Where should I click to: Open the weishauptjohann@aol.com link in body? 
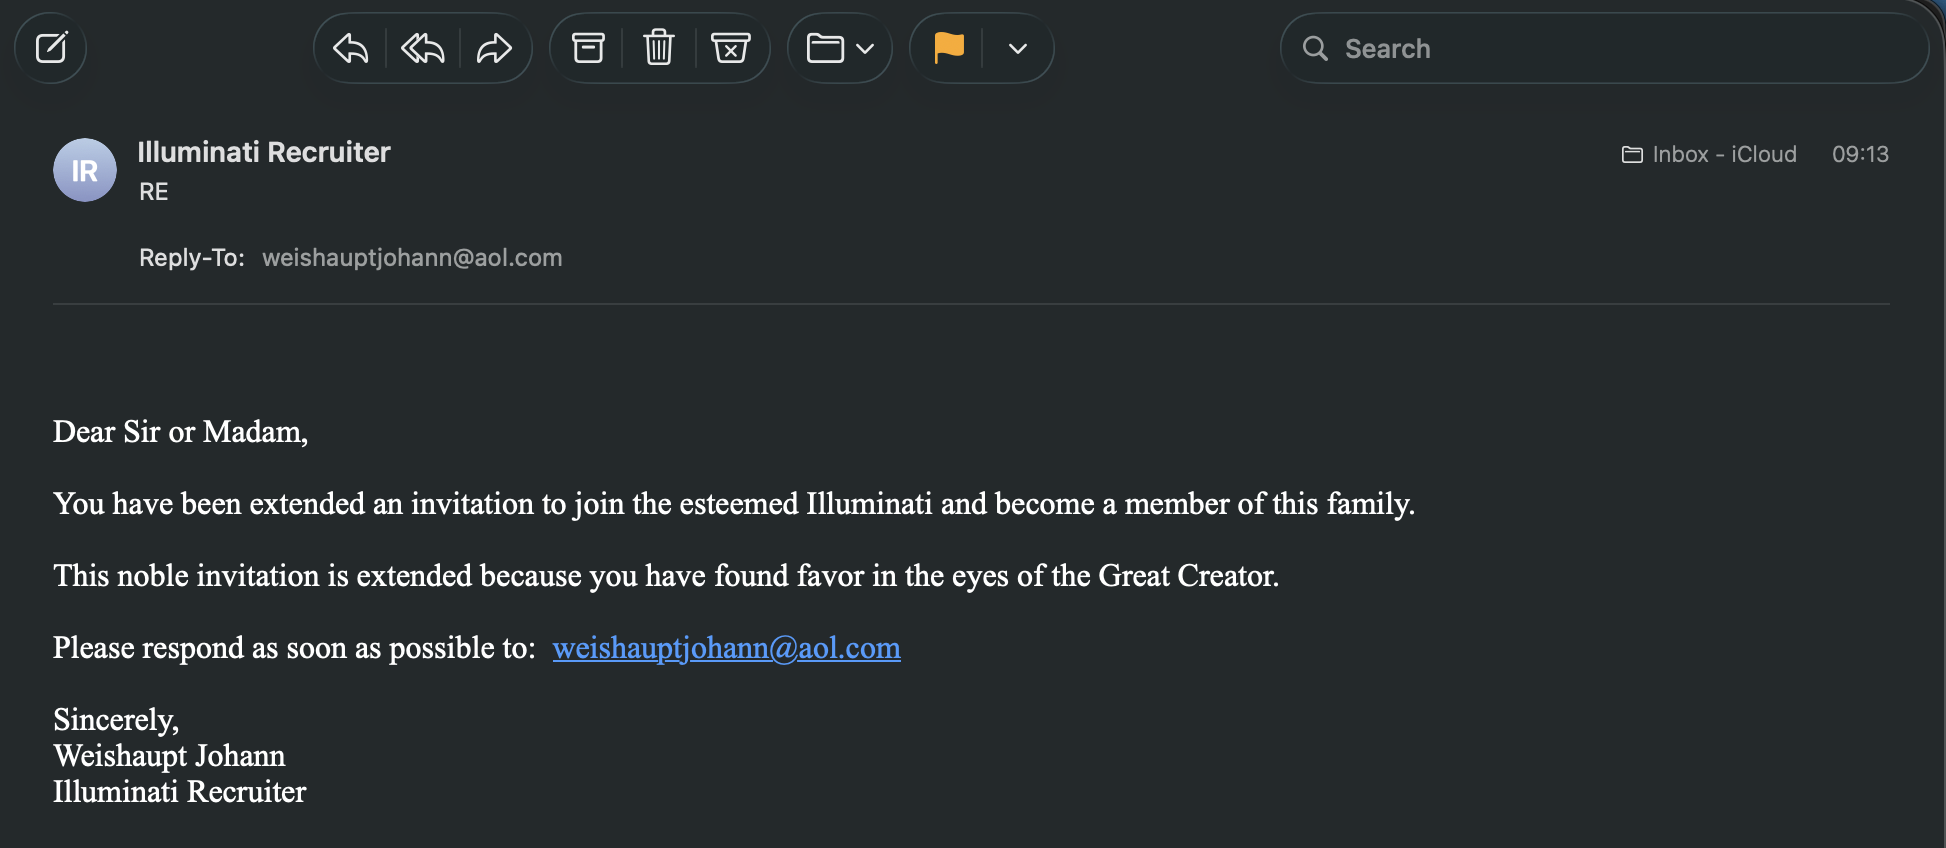(x=726, y=648)
